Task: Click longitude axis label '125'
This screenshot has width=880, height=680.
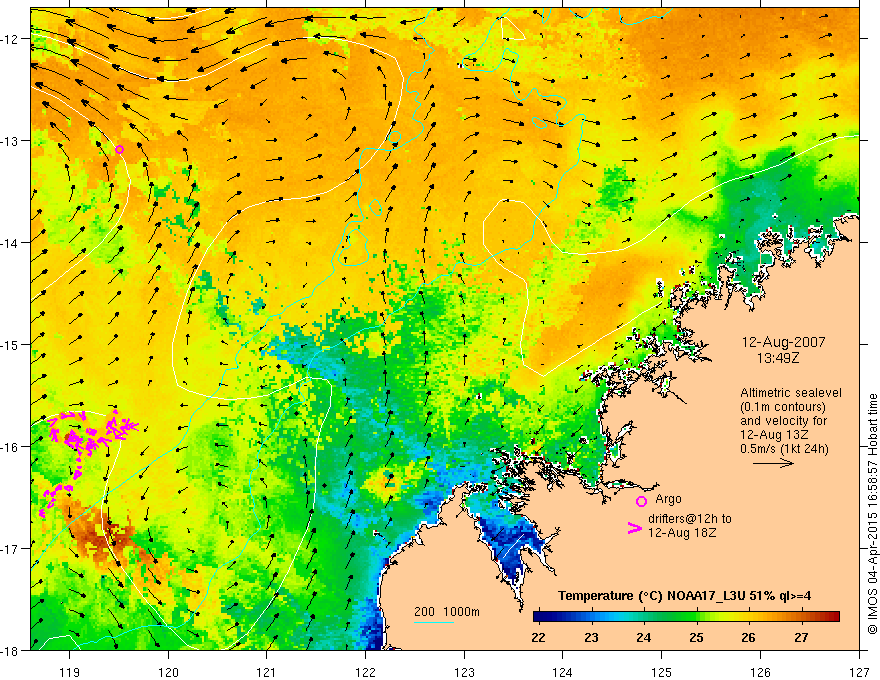Action: tap(661, 672)
